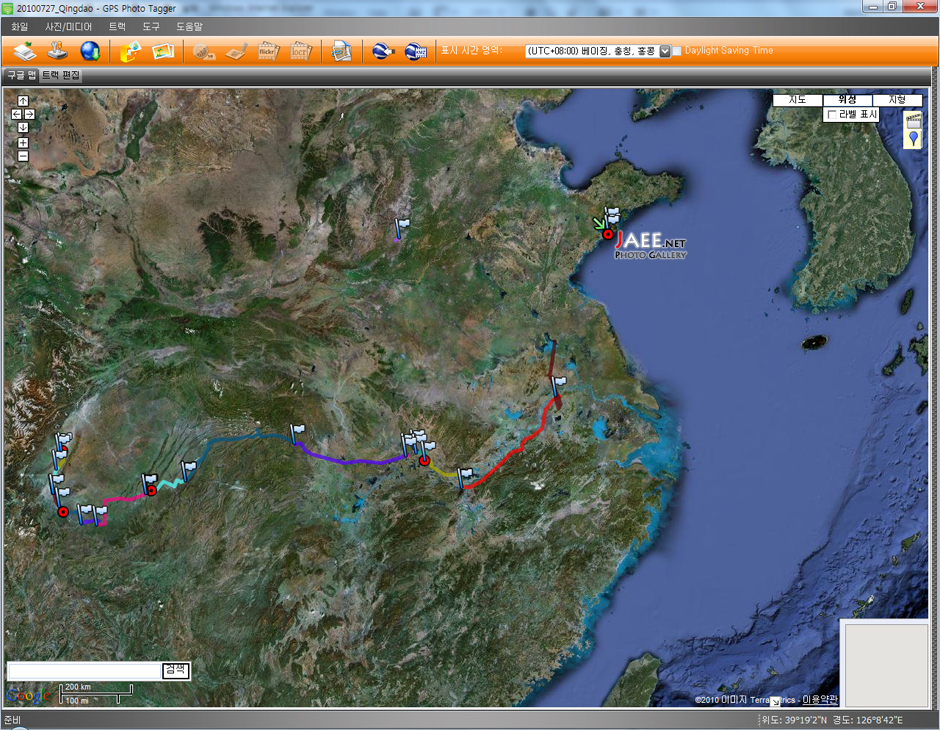Click the clapperboard icon on the map
Viewport: 940px width, 730px height.
click(x=912, y=119)
